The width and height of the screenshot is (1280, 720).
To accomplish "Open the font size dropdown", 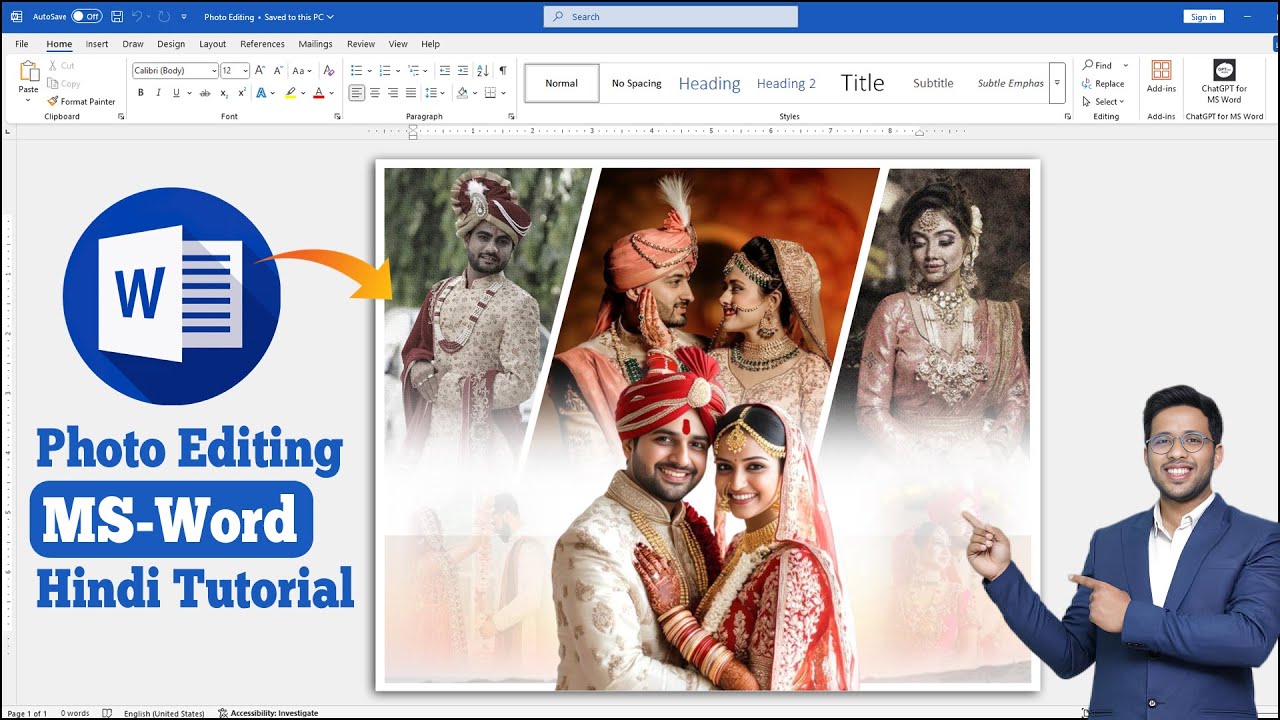I will [244, 71].
